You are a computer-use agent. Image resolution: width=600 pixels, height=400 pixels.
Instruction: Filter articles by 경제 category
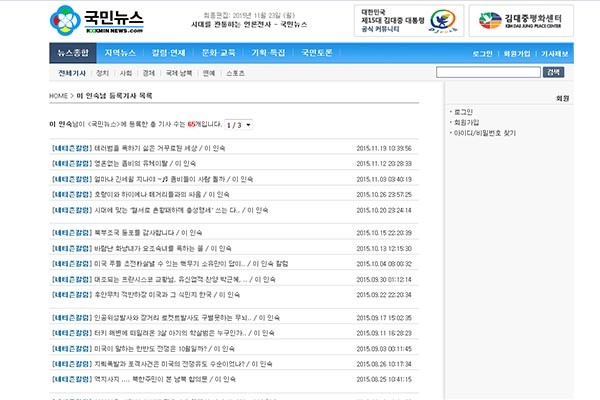148,73
